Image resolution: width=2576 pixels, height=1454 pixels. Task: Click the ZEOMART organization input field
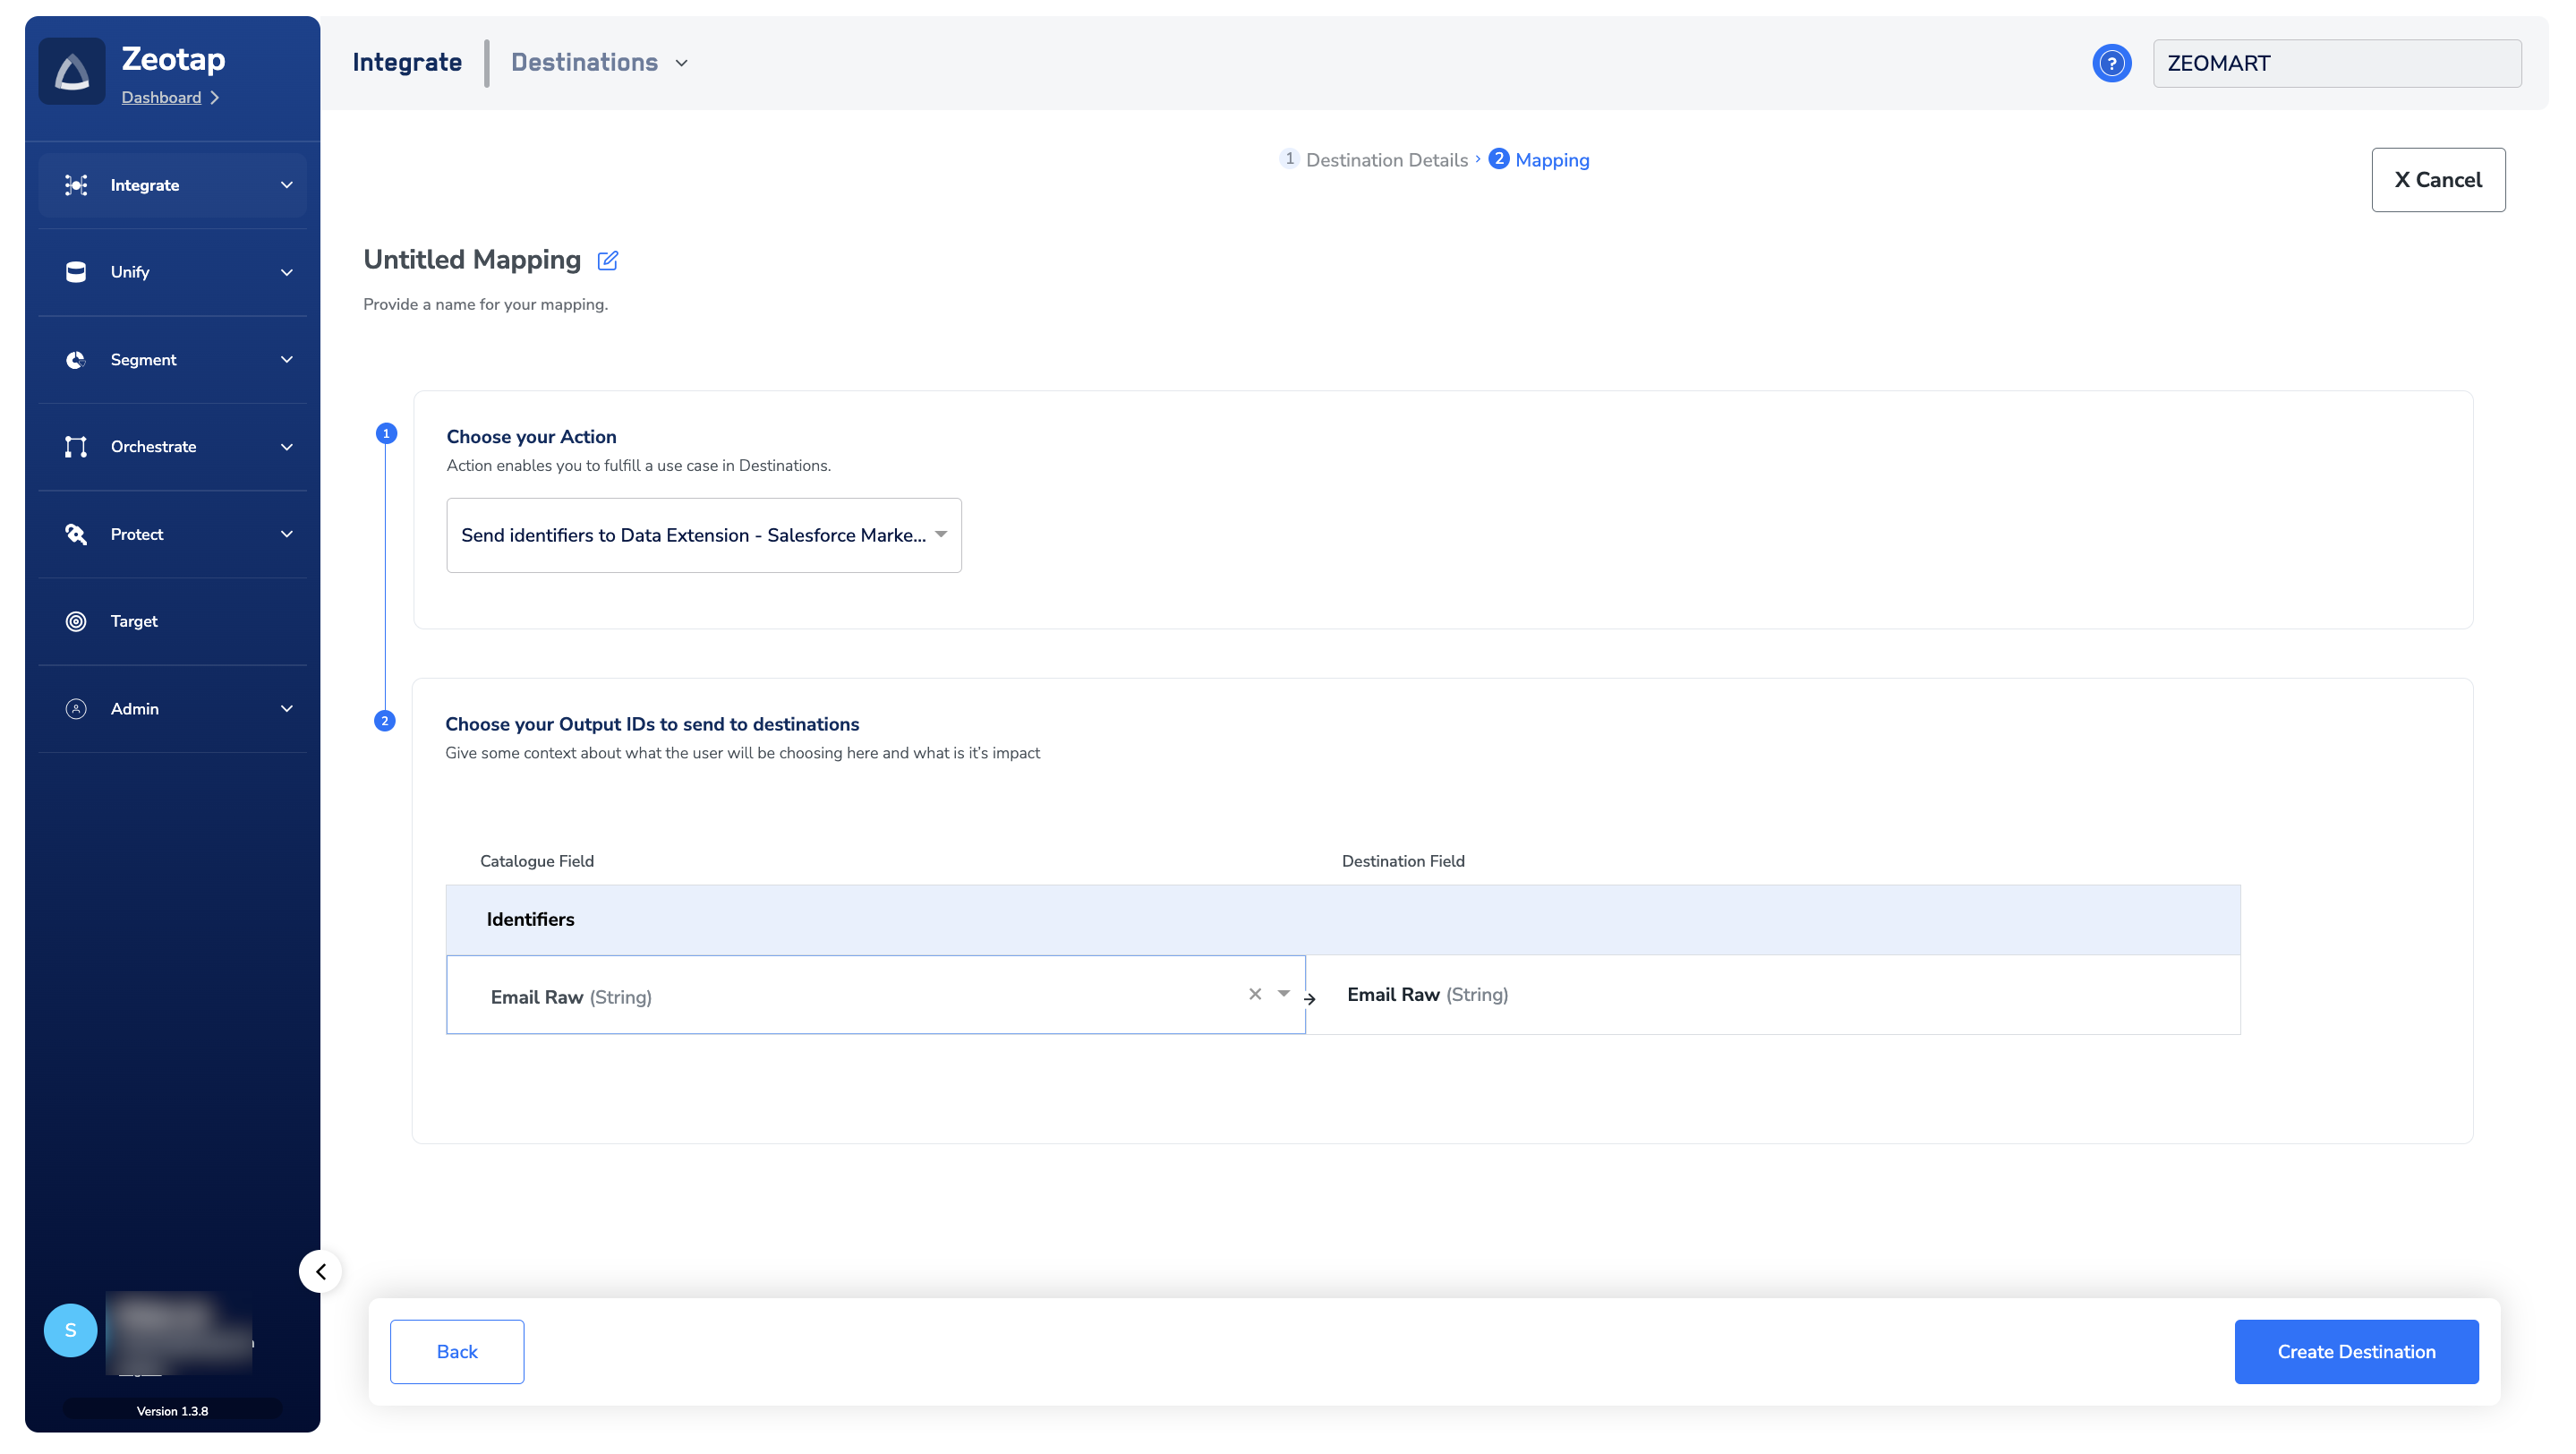2336,63
